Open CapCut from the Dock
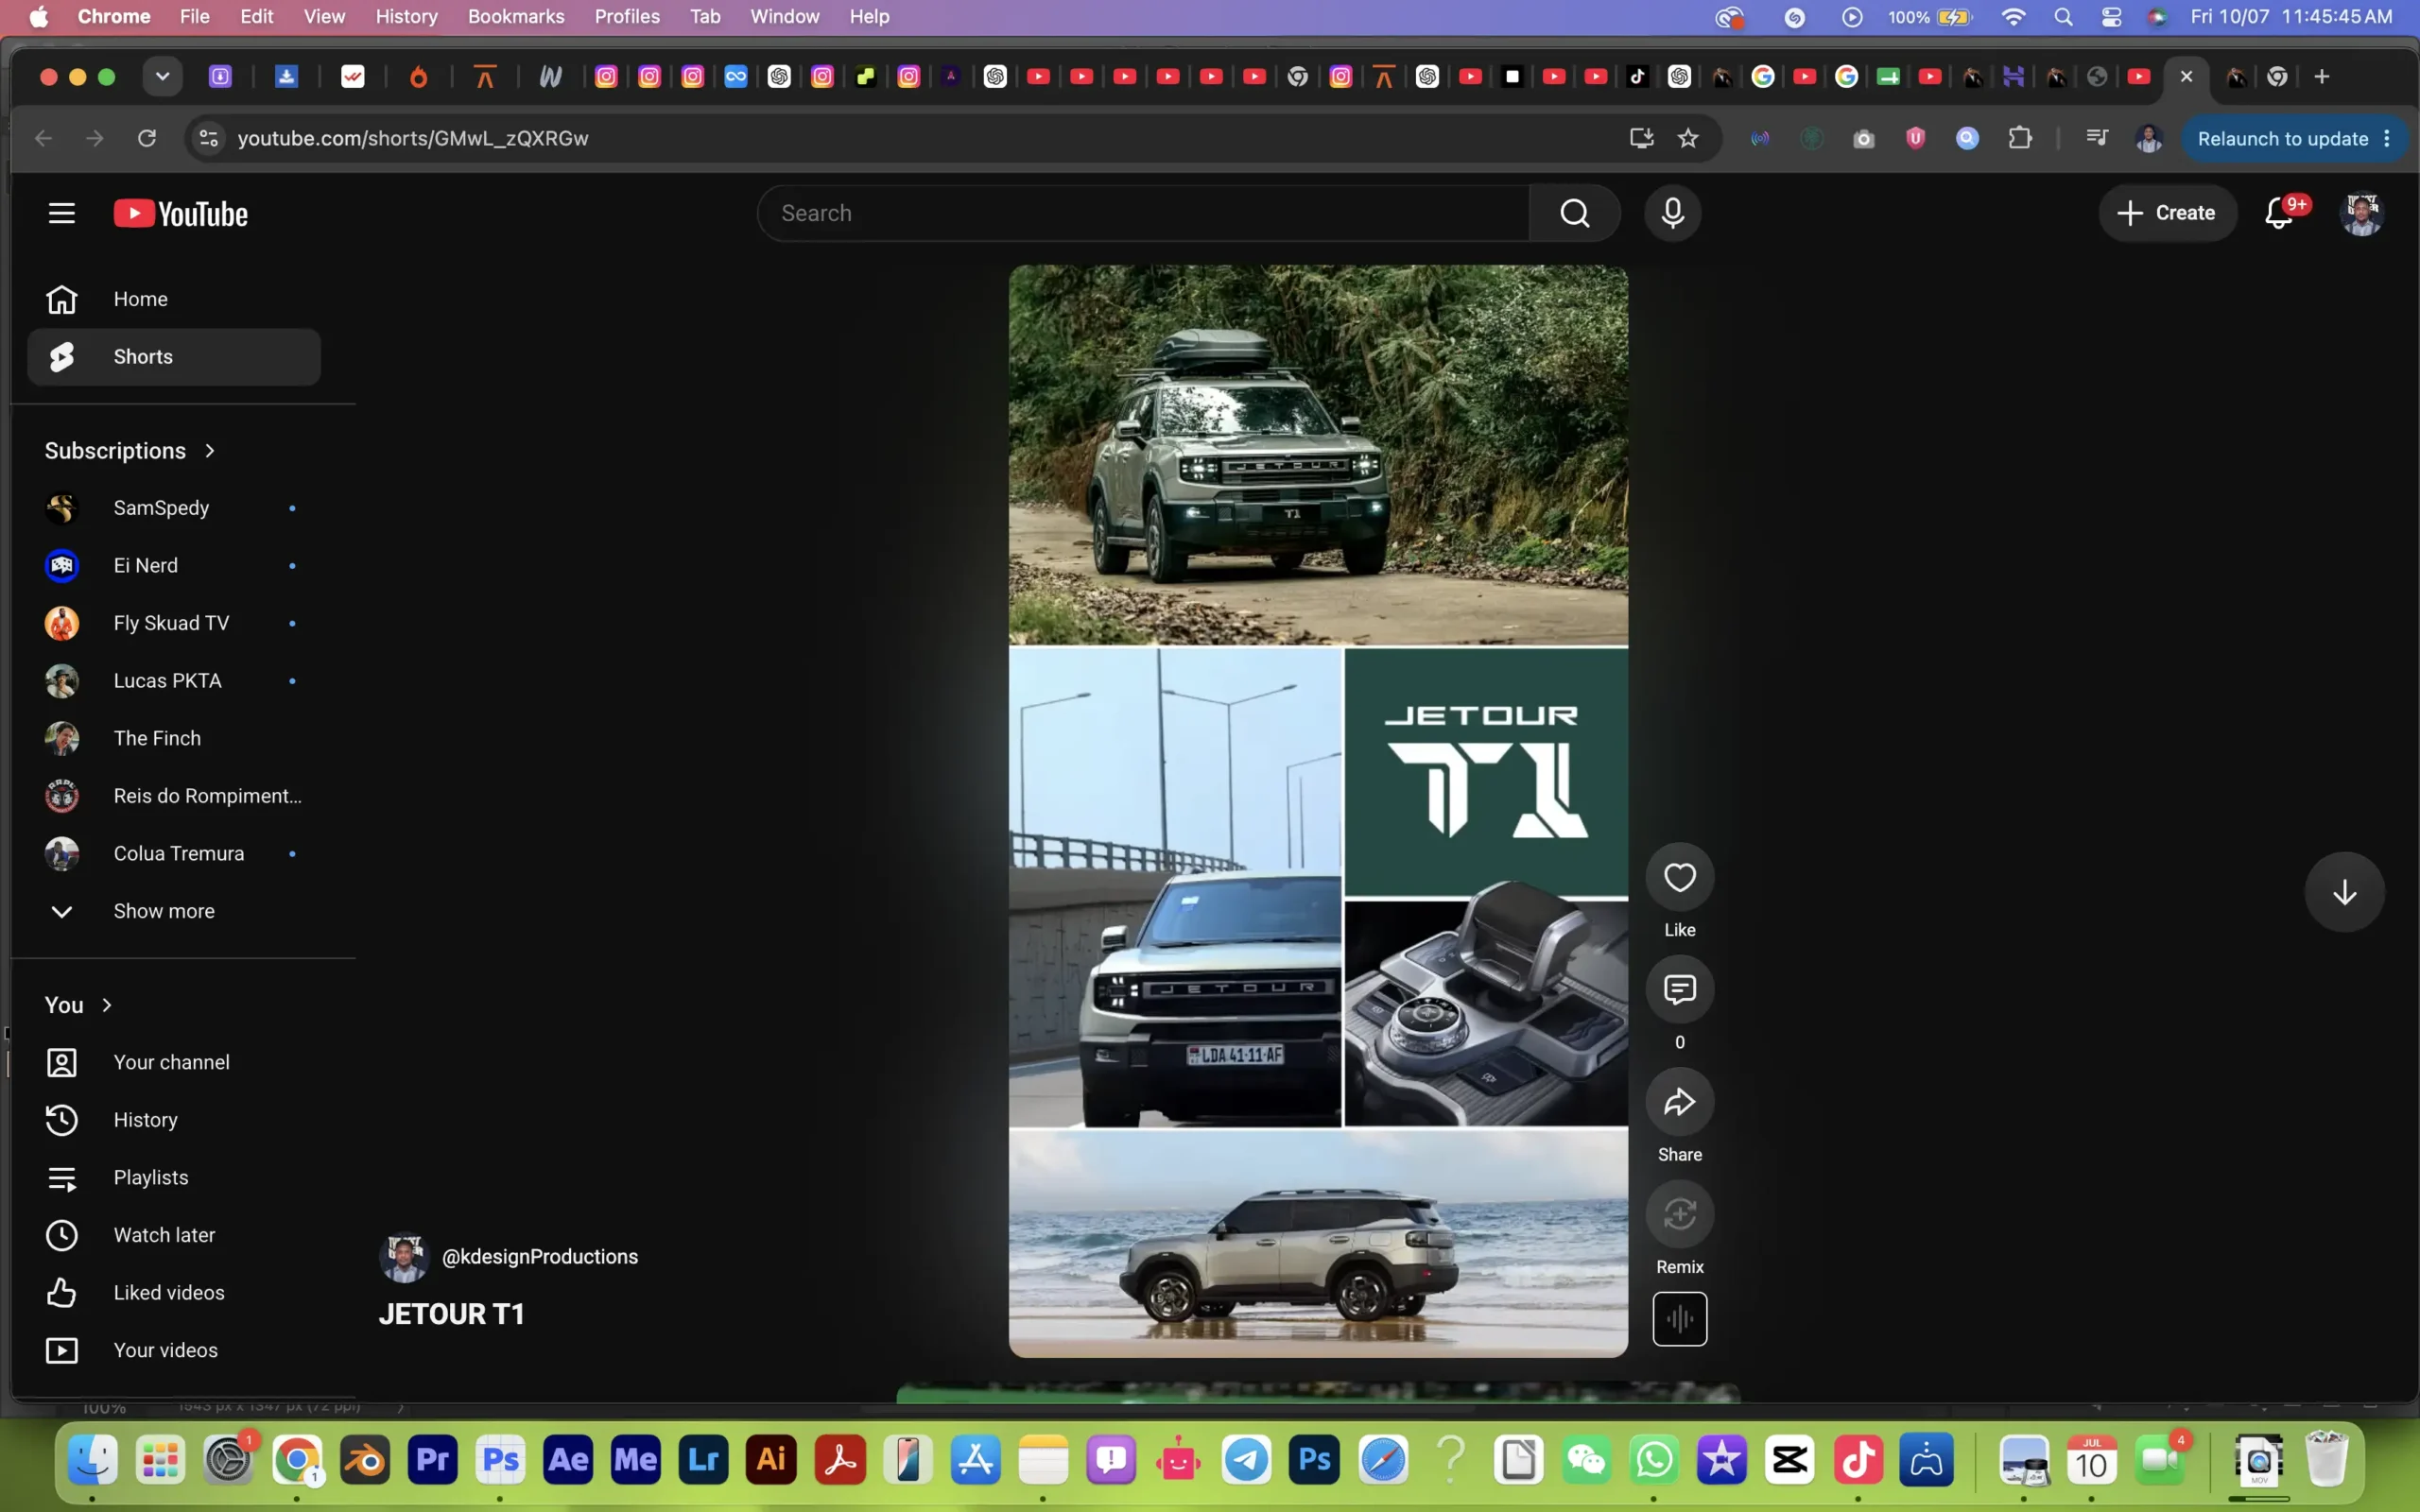Image resolution: width=2420 pixels, height=1512 pixels. [1790, 1460]
